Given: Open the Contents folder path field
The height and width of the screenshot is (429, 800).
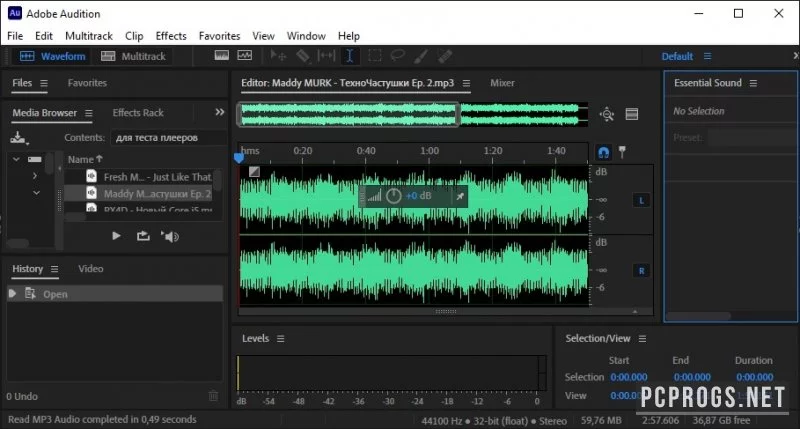Looking at the screenshot, I should pyautogui.click(x=167, y=138).
